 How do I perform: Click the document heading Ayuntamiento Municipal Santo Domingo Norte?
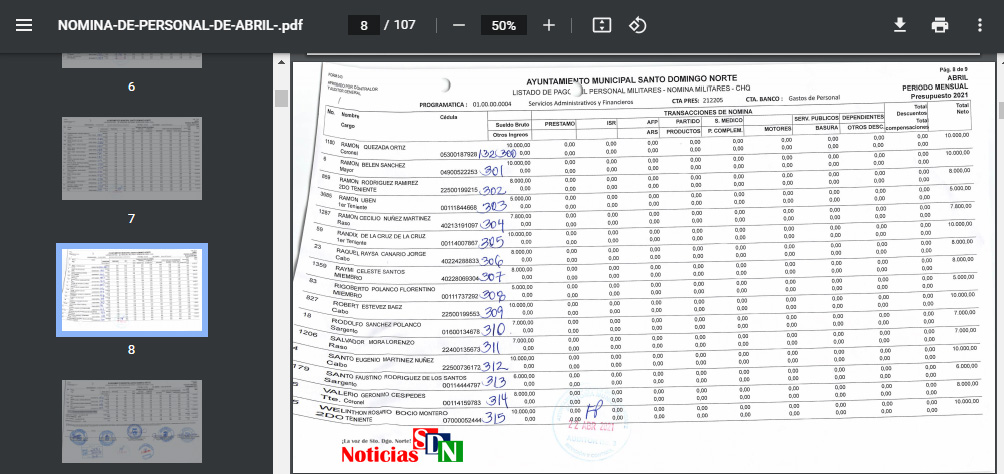click(631, 78)
